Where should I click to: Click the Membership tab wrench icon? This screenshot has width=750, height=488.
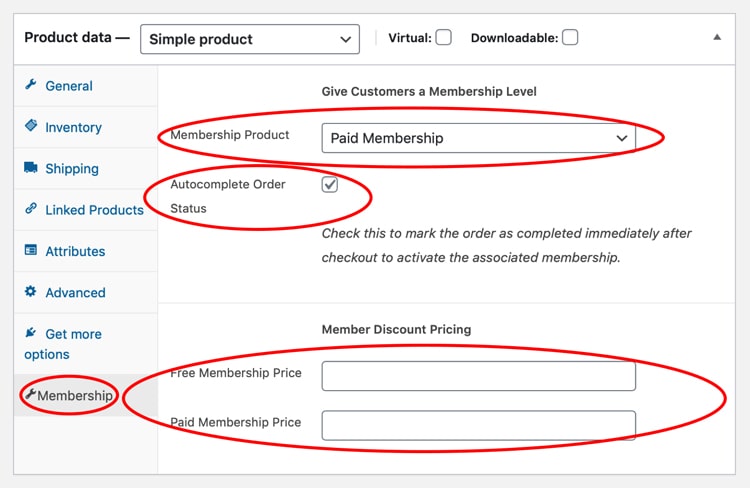coord(31,394)
